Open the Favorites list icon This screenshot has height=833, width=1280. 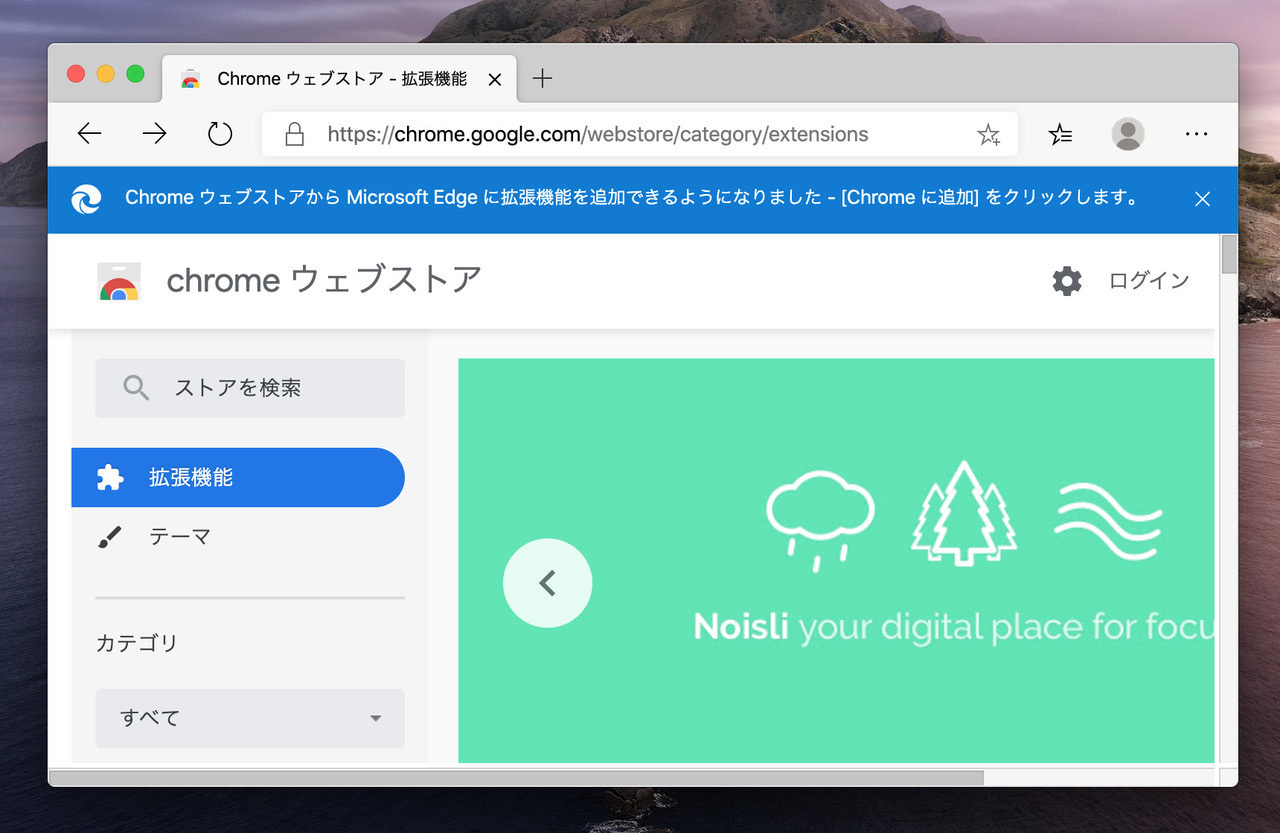[1060, 134]
